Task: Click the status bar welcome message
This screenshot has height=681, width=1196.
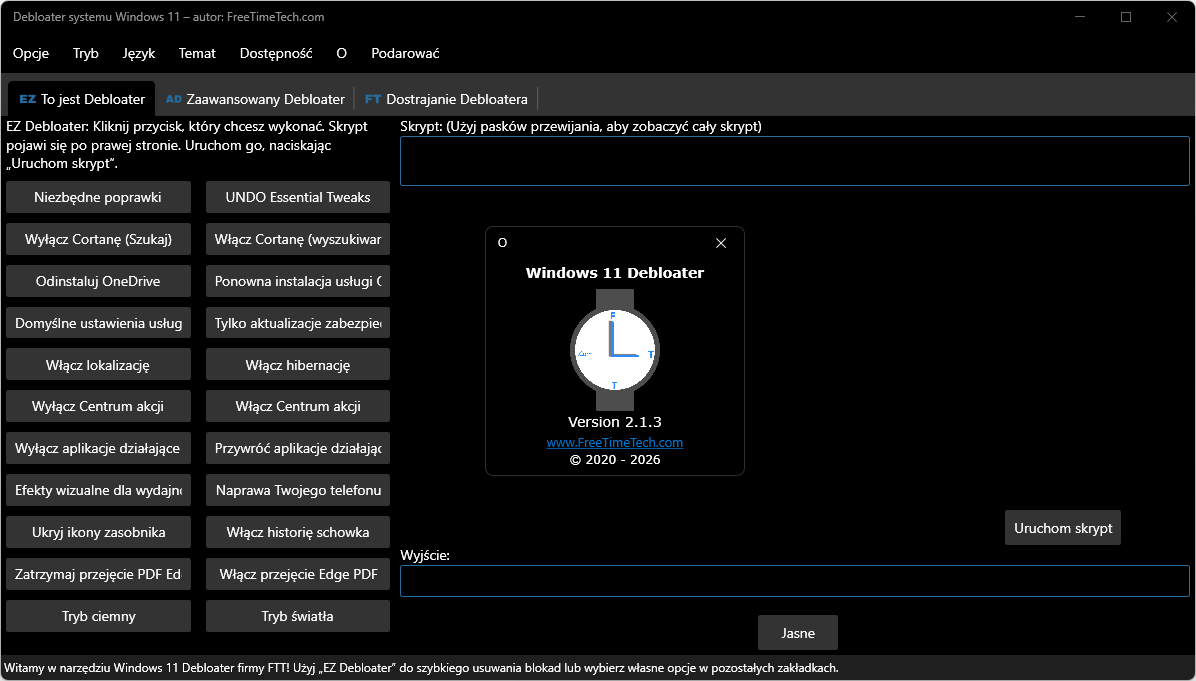Action: 422,668
